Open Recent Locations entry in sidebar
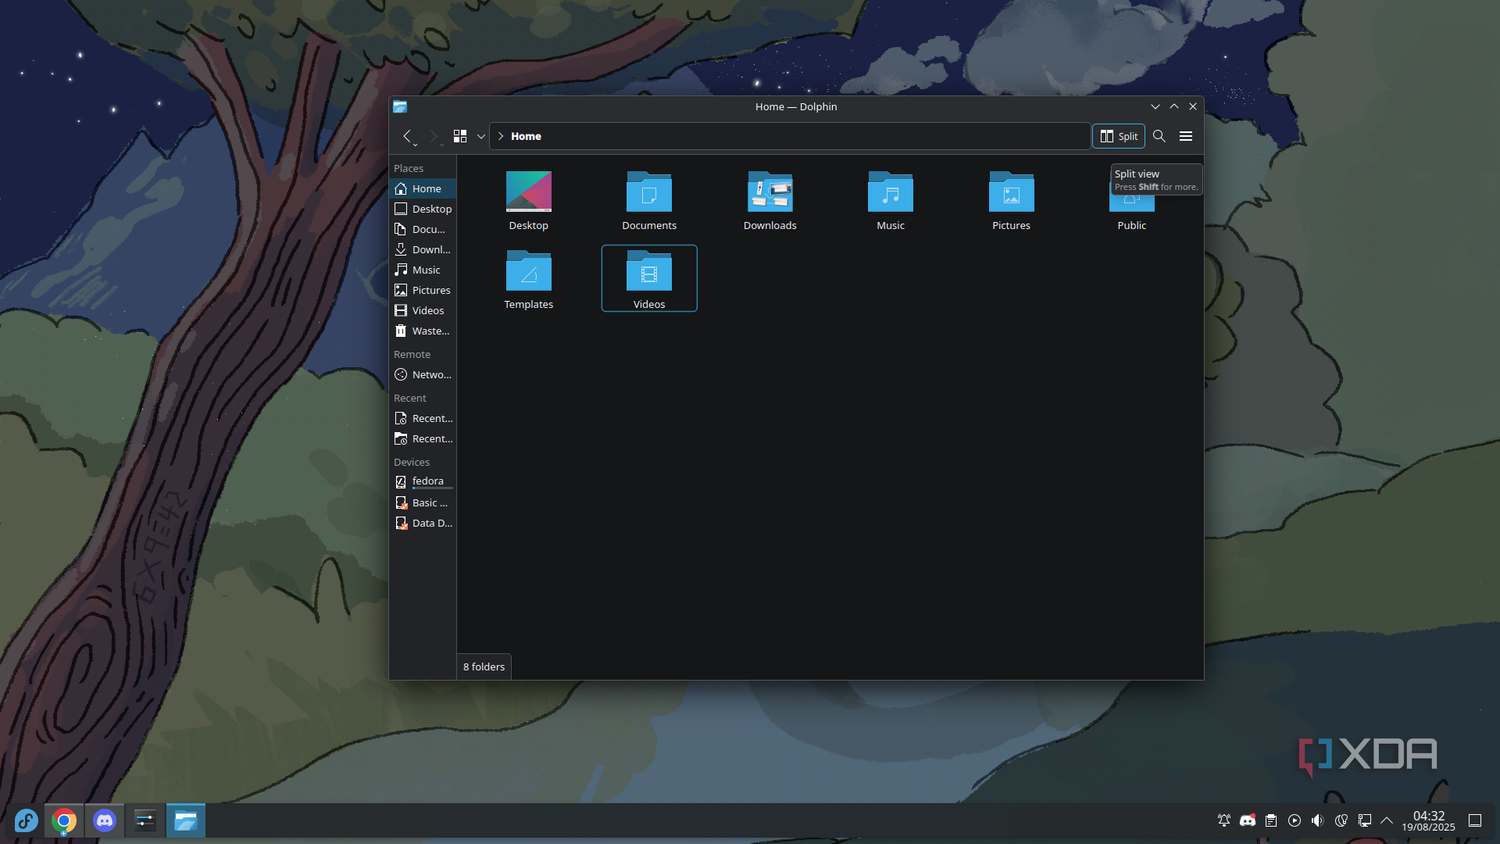This screenshot has width=1500, height=844. point(423,439)
